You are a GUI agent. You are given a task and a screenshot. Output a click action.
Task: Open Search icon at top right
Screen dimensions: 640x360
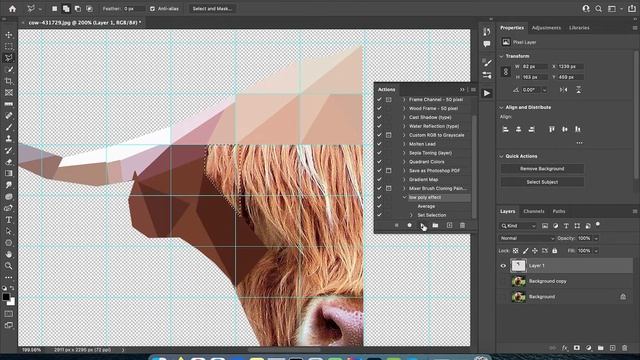click(598, 9)
